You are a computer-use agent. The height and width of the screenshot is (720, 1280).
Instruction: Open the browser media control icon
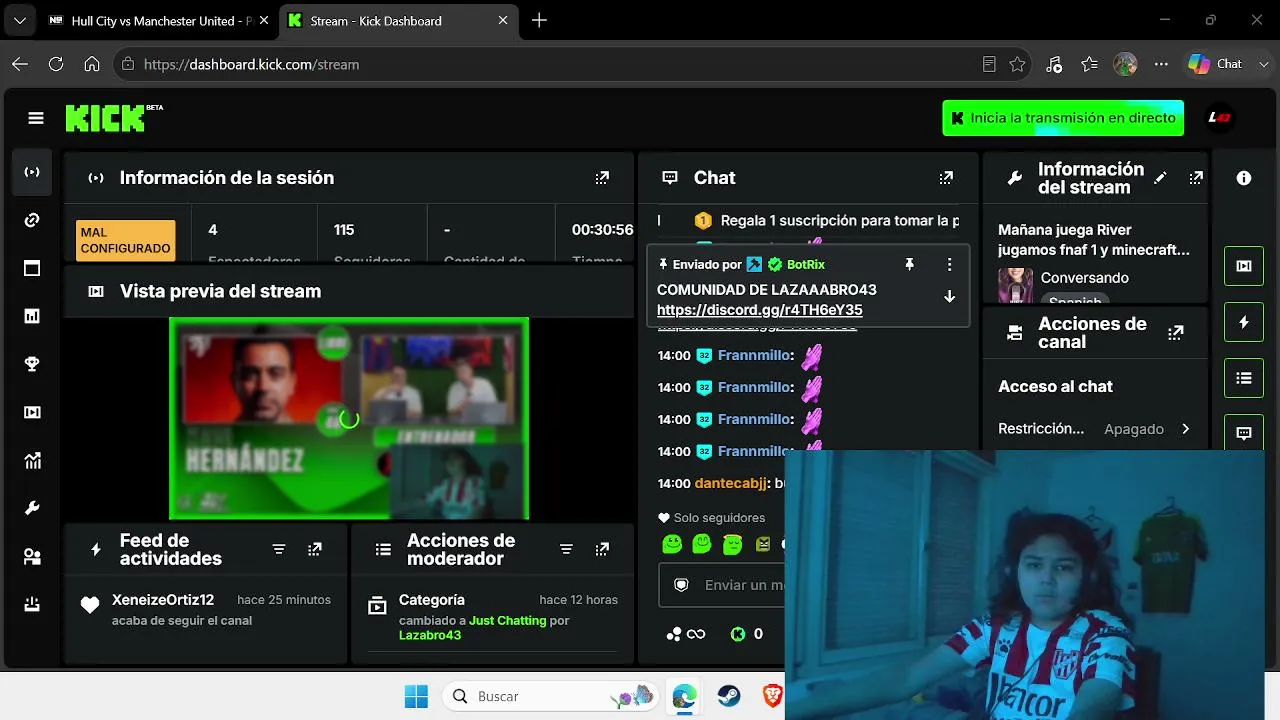(1054, 64)
